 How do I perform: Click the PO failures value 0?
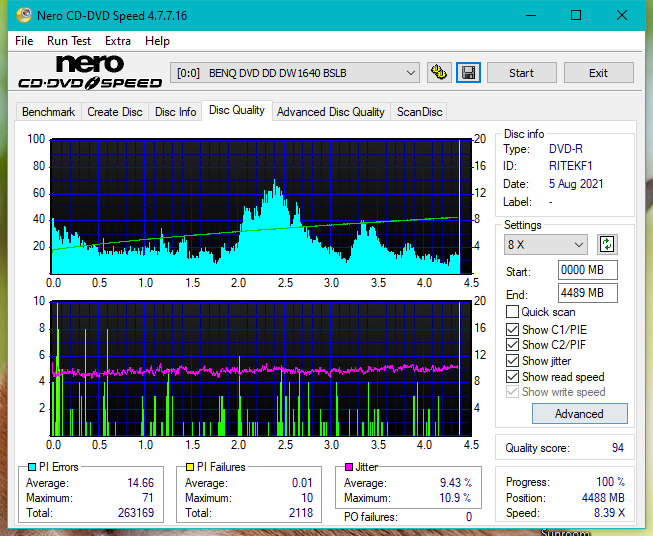(x=469, y=517)
